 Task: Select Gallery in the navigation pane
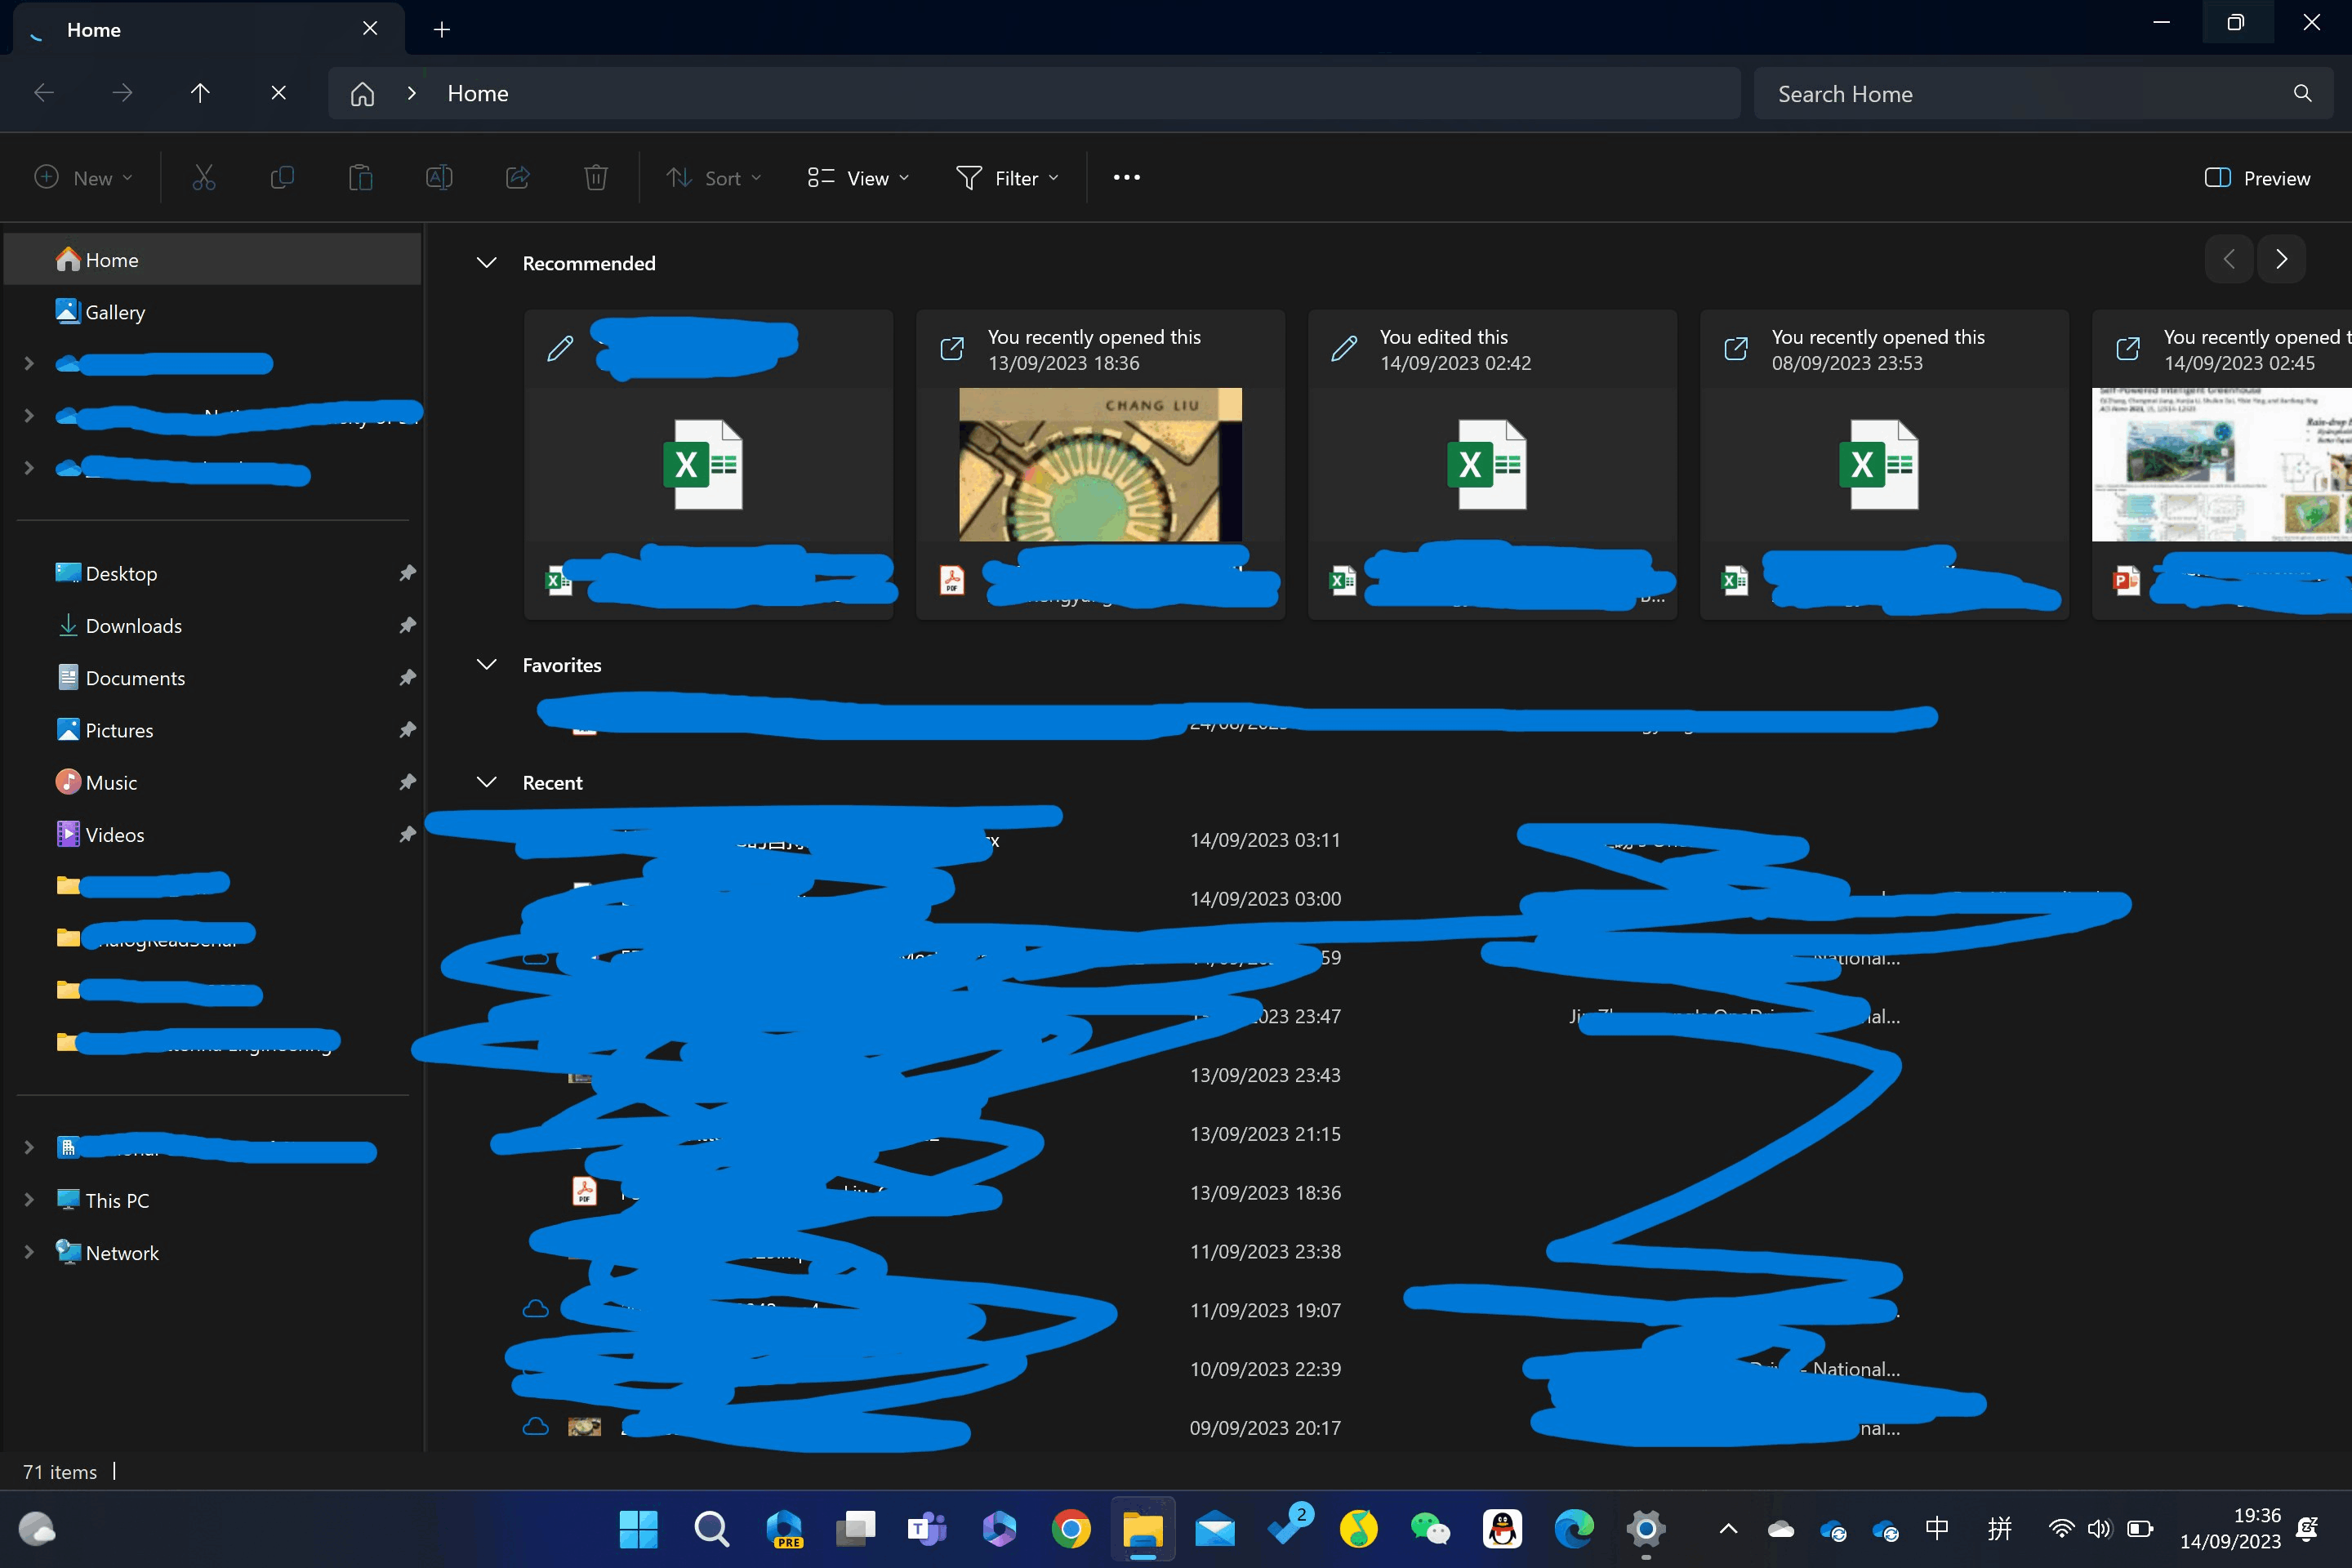[x=115, y=312]
